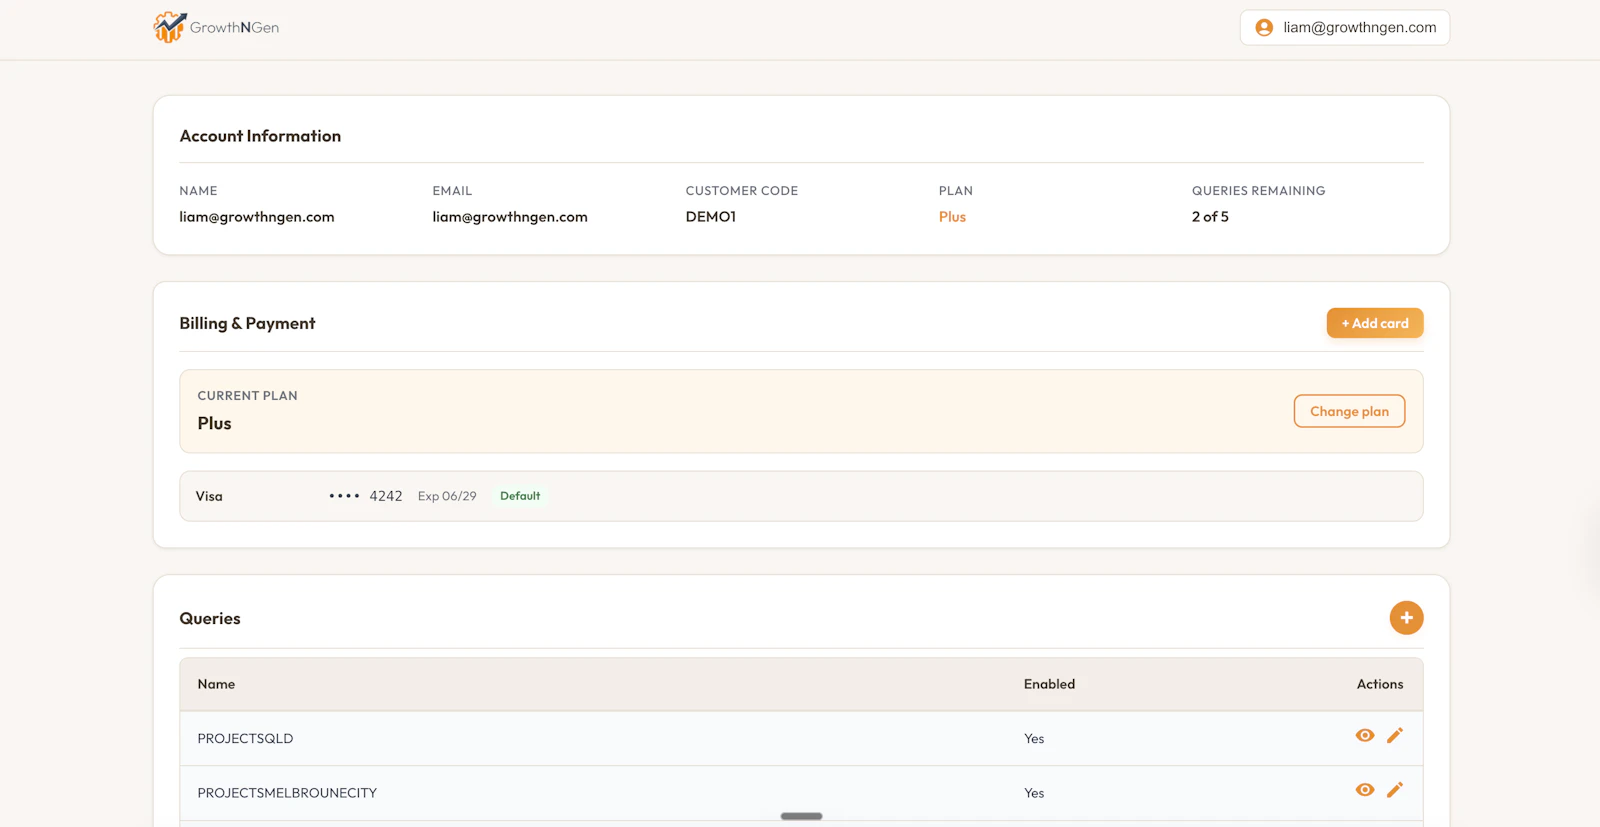The image size is (1600, 827).
Task: Click Exp 06/29 expiry text
Action: pyautogui.click(x=447, y=496)
